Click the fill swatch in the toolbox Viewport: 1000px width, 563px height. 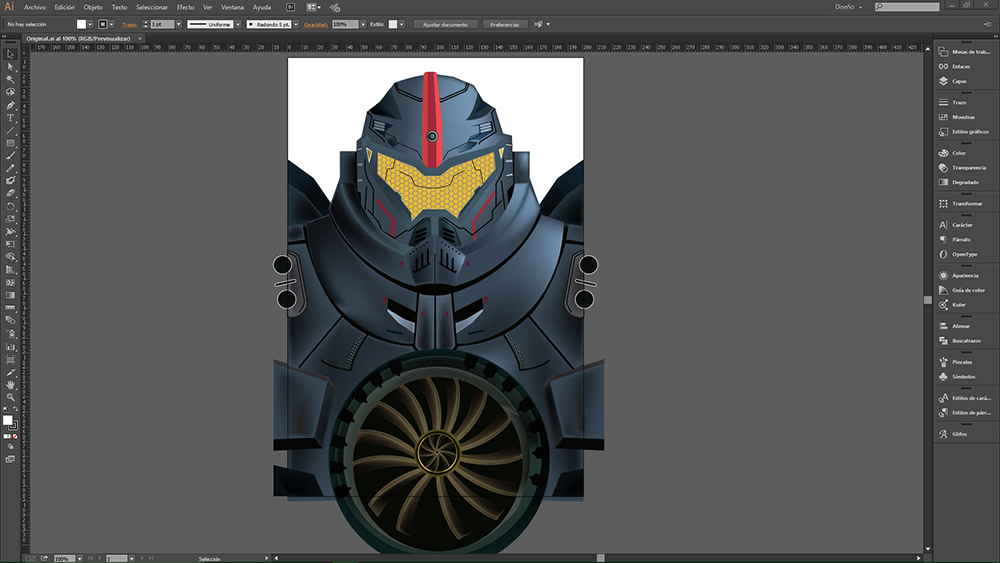(x=8, y=420)
